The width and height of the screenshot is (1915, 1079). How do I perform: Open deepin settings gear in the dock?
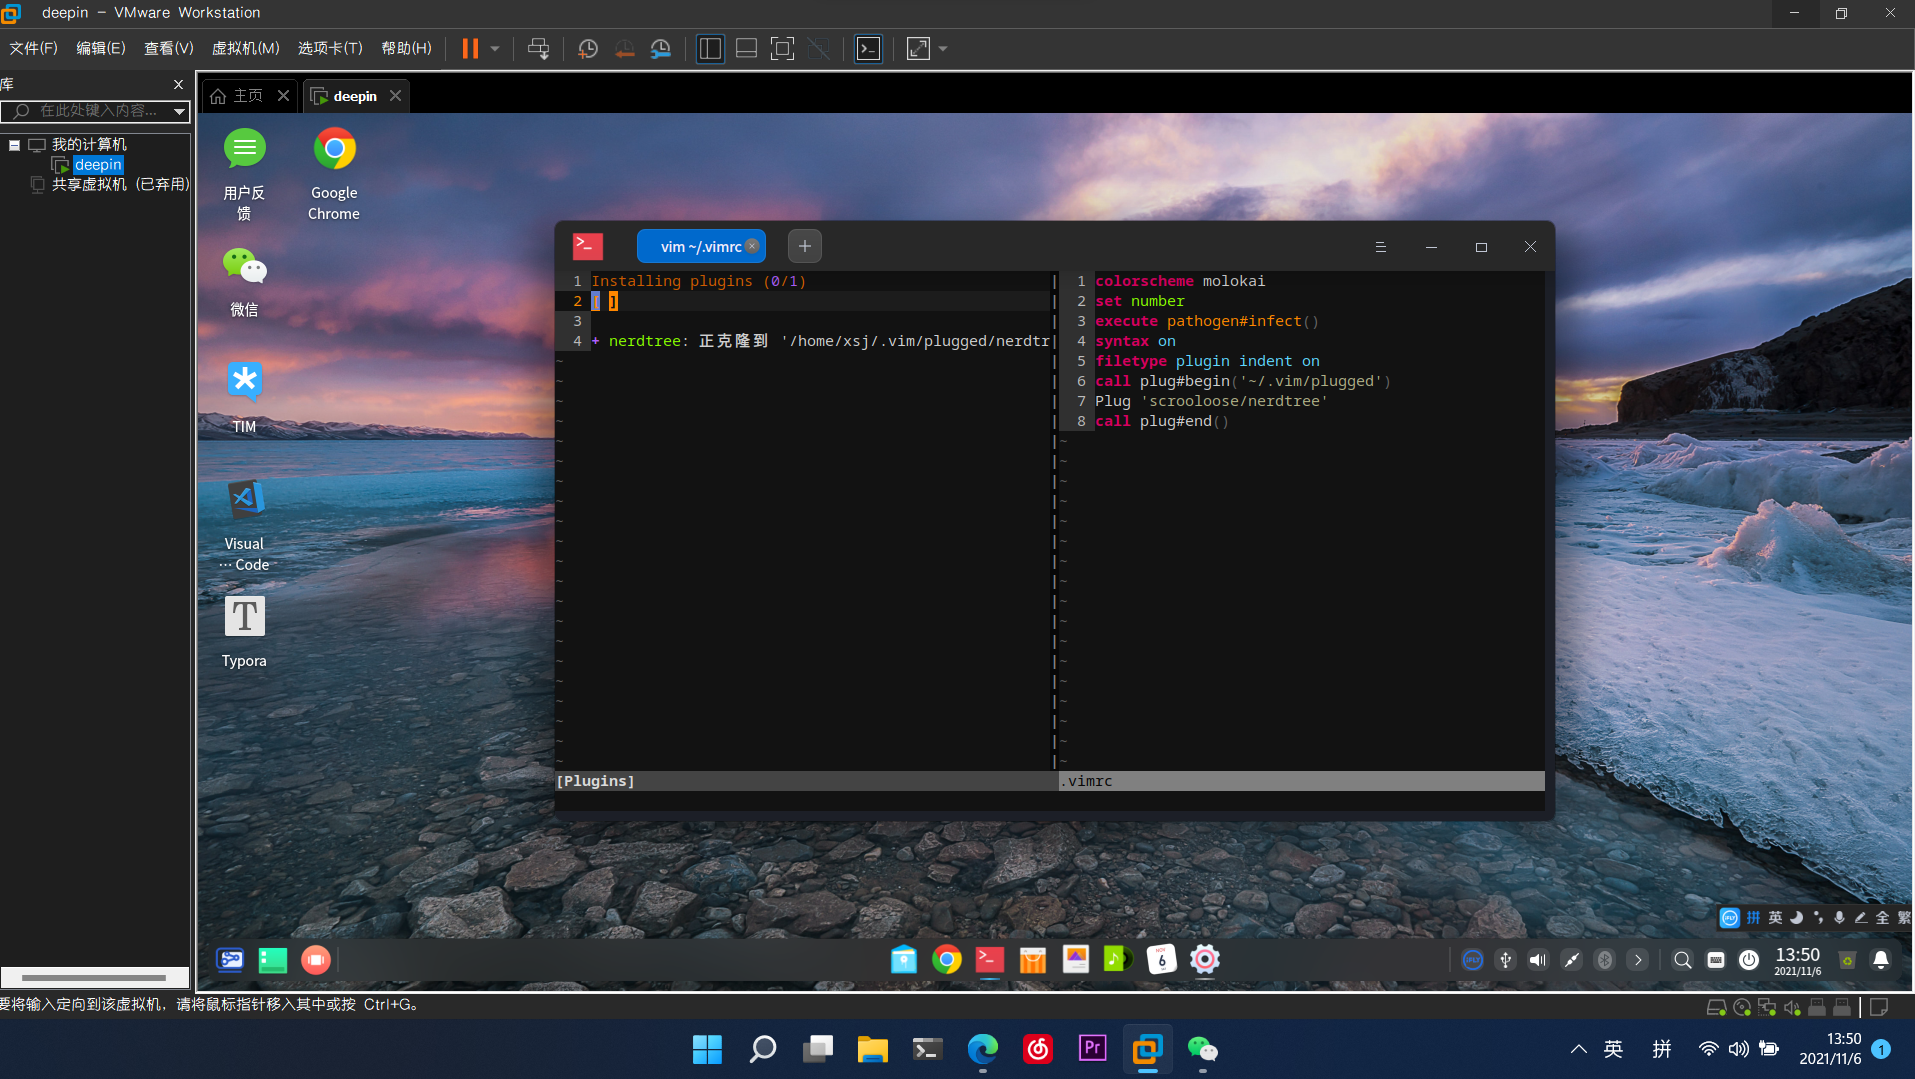pyautogui.click(x=1205, y=960)
